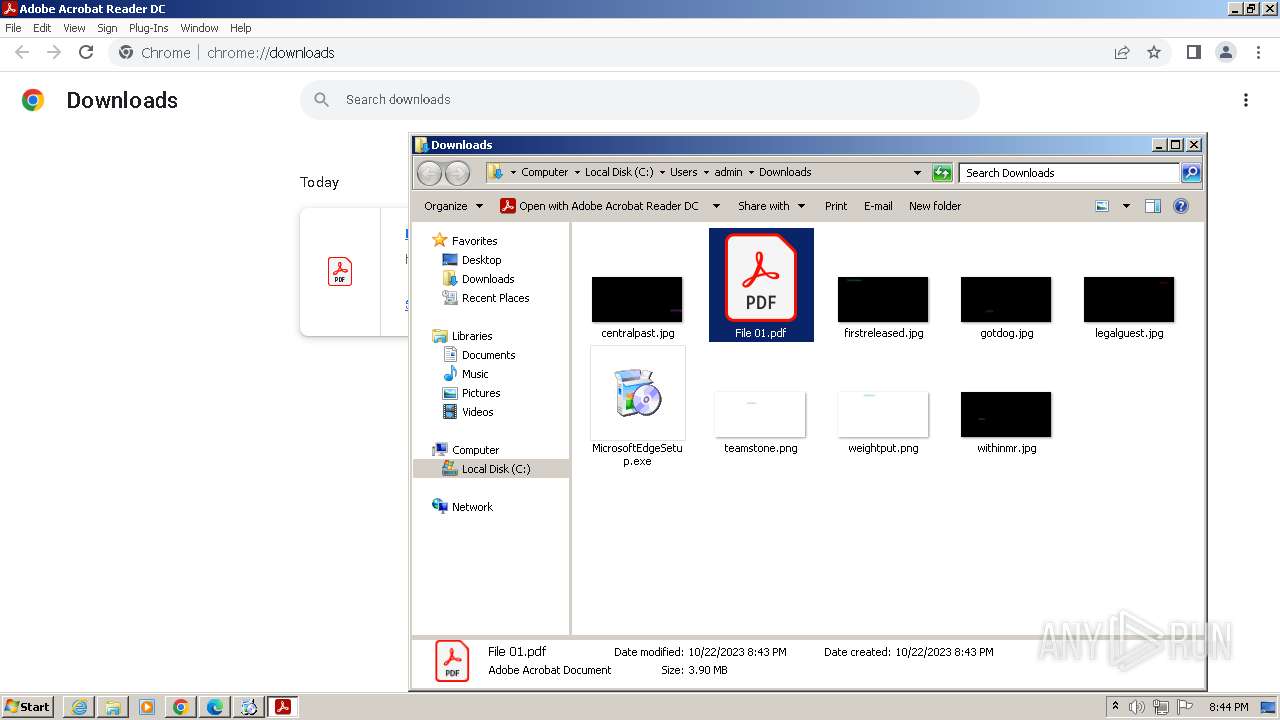Screen dimensions: 1280x720
Task: Click Explorer forward button
Action: coord(457,173)
